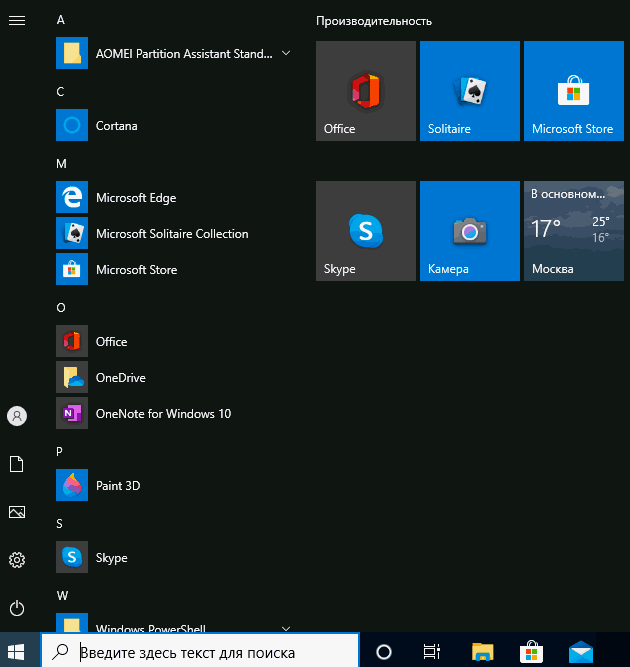This screenshot has height=667, width=630.
Task: Click the Cortana circle on the taskbar
Action: click(x=384, y=651)
